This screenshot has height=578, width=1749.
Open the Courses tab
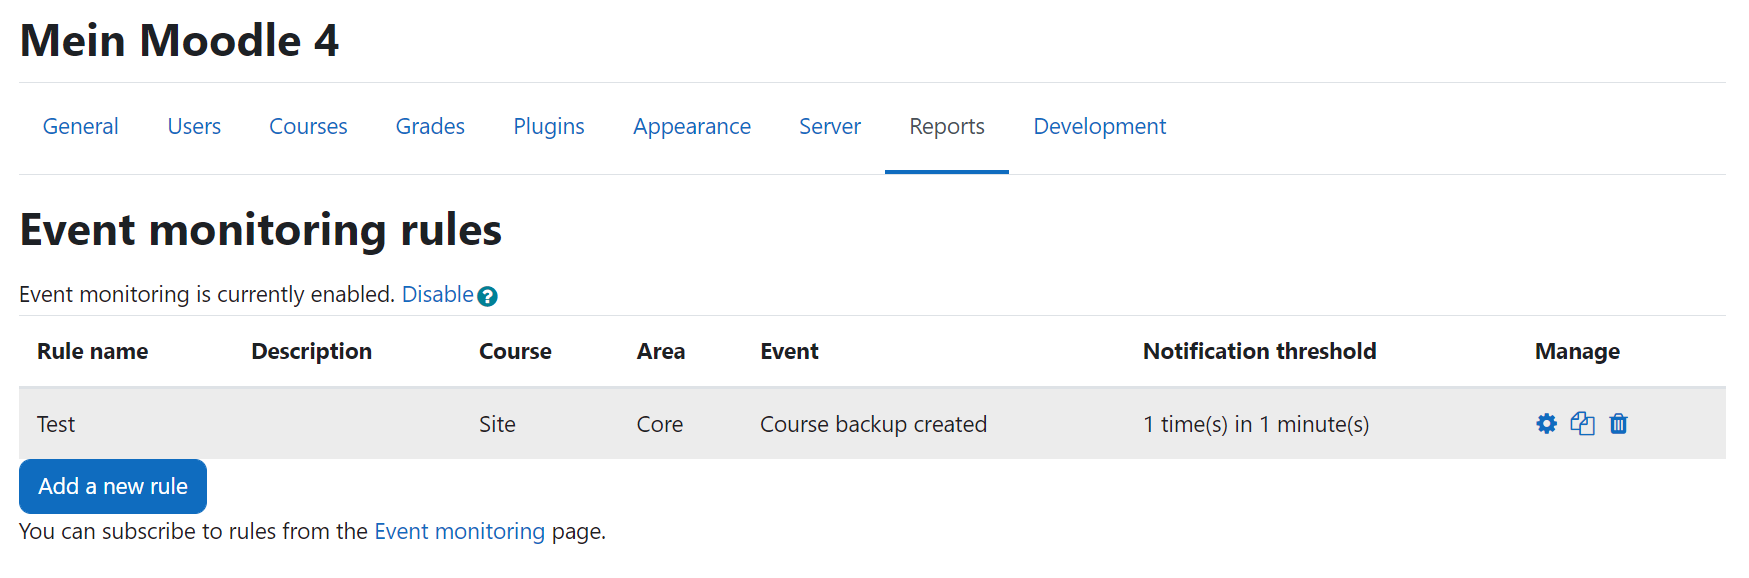click(x=308, y=127)
